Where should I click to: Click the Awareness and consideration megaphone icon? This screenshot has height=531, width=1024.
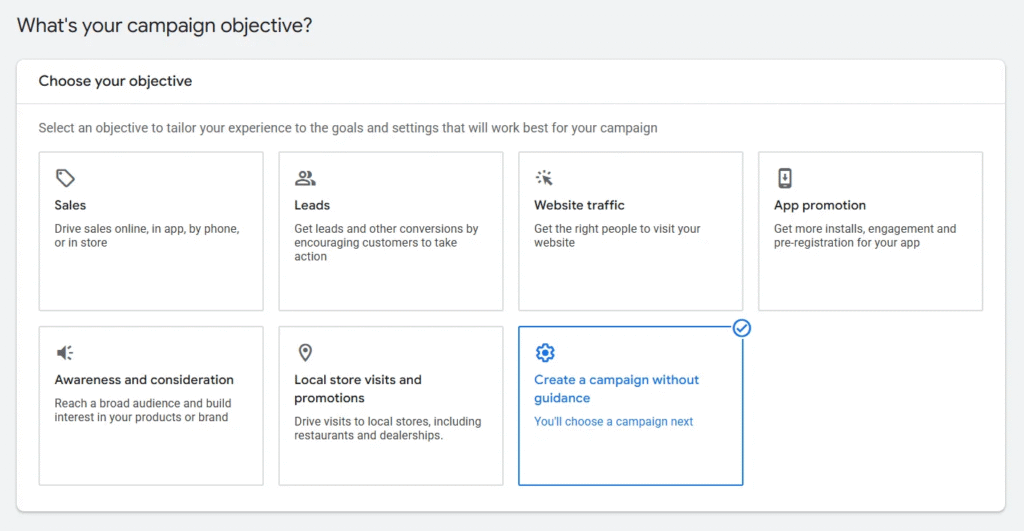[x=65, y=353]
